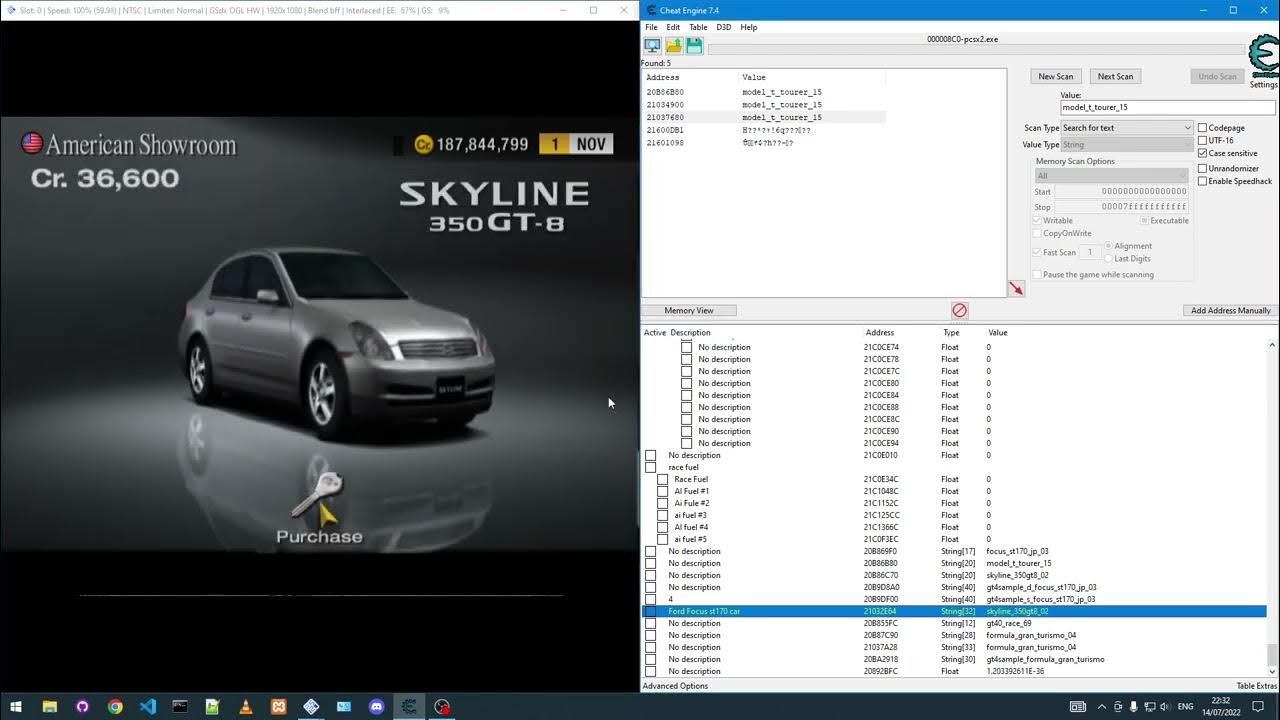This screenshot has width=1280, height=720.
Task: Select found result at address 20B86B80
Action: click(x=764, y=92)
